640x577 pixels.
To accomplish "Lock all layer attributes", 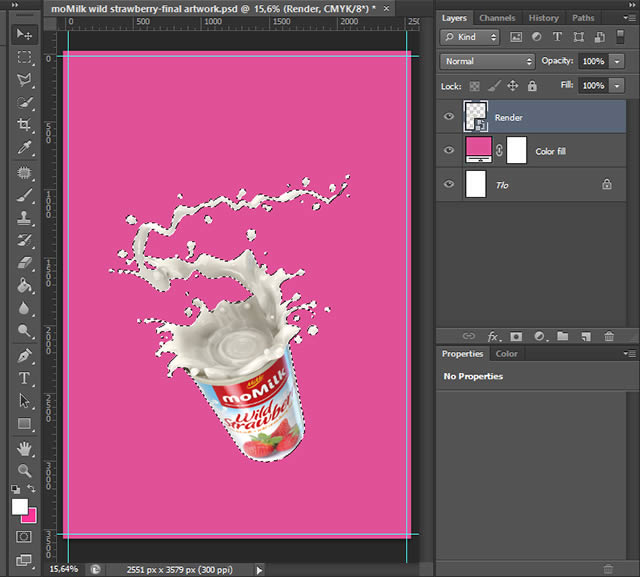I will point(532,86).
